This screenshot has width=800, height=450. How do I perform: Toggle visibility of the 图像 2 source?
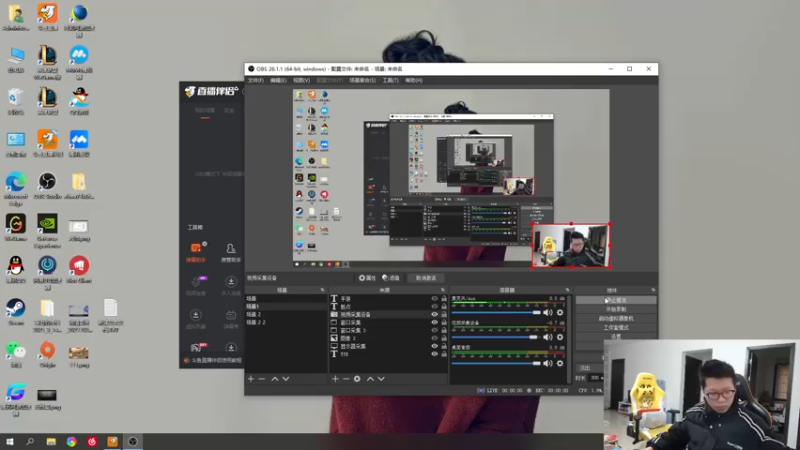(434, 338)
